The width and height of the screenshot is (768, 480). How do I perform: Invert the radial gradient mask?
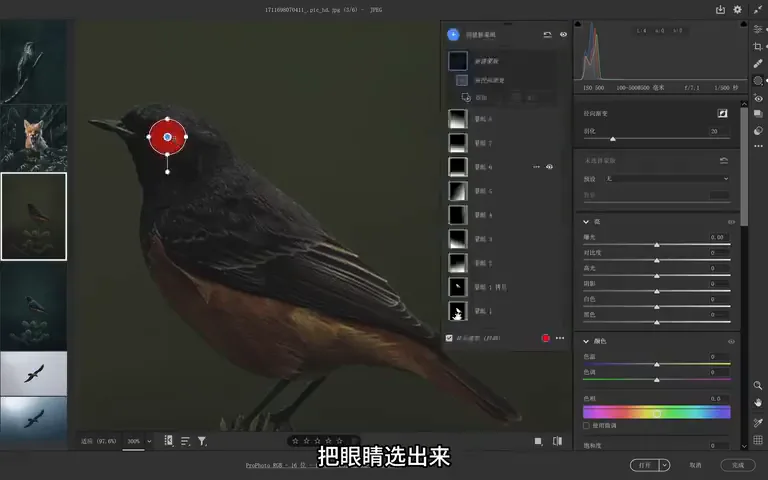click(722, 113)
